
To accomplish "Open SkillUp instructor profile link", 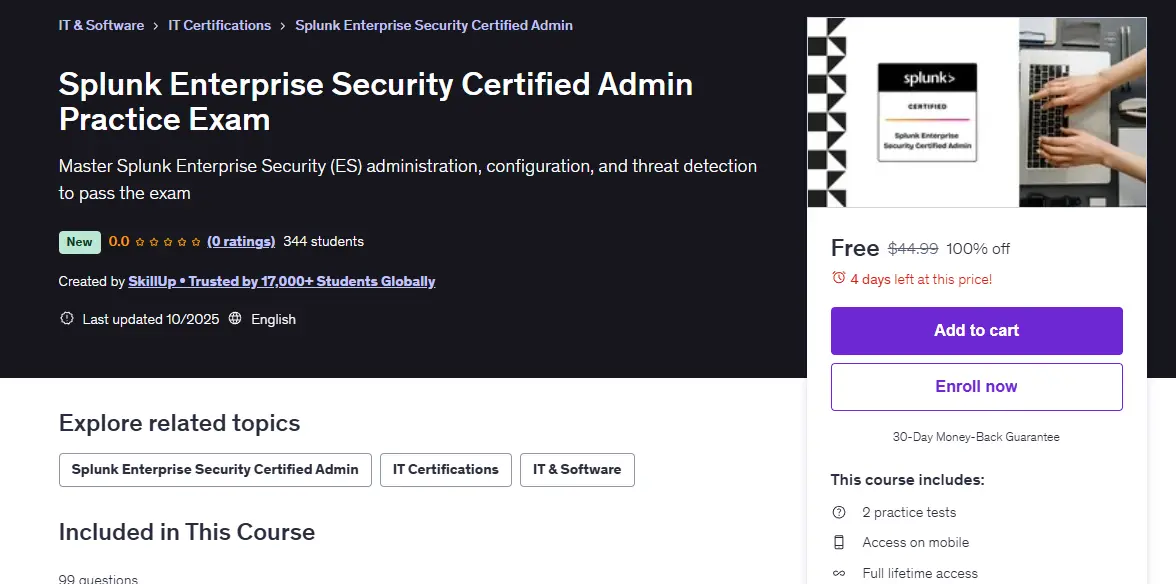I will click(x=281, y=281).
